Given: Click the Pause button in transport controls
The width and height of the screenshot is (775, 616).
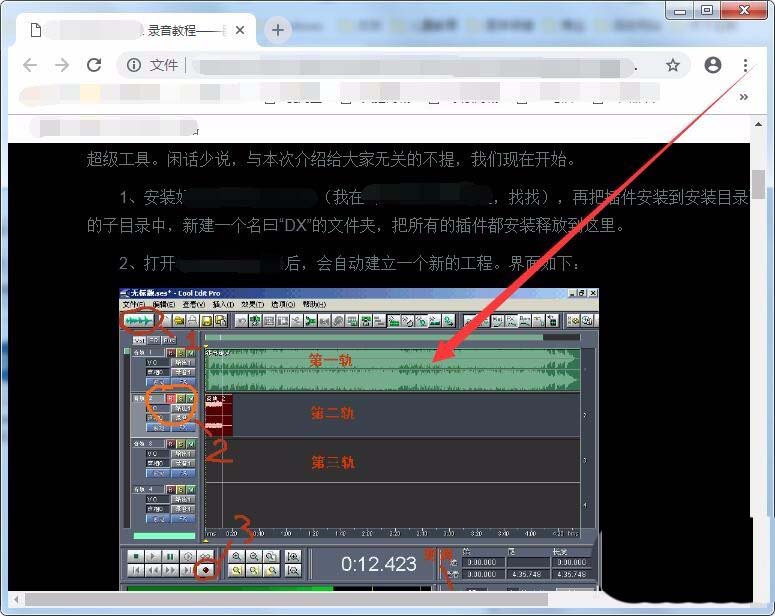Looking at the screenshot, I should tap(170, 555).
